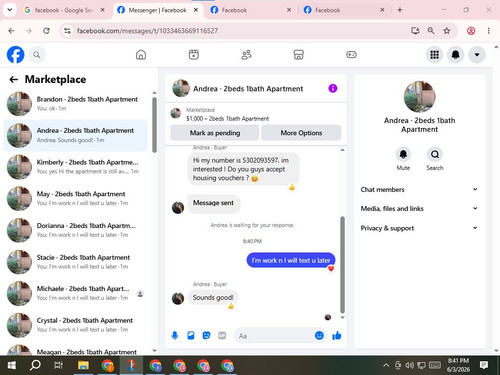Attach a file using the image icon

(x=191, y=335)
